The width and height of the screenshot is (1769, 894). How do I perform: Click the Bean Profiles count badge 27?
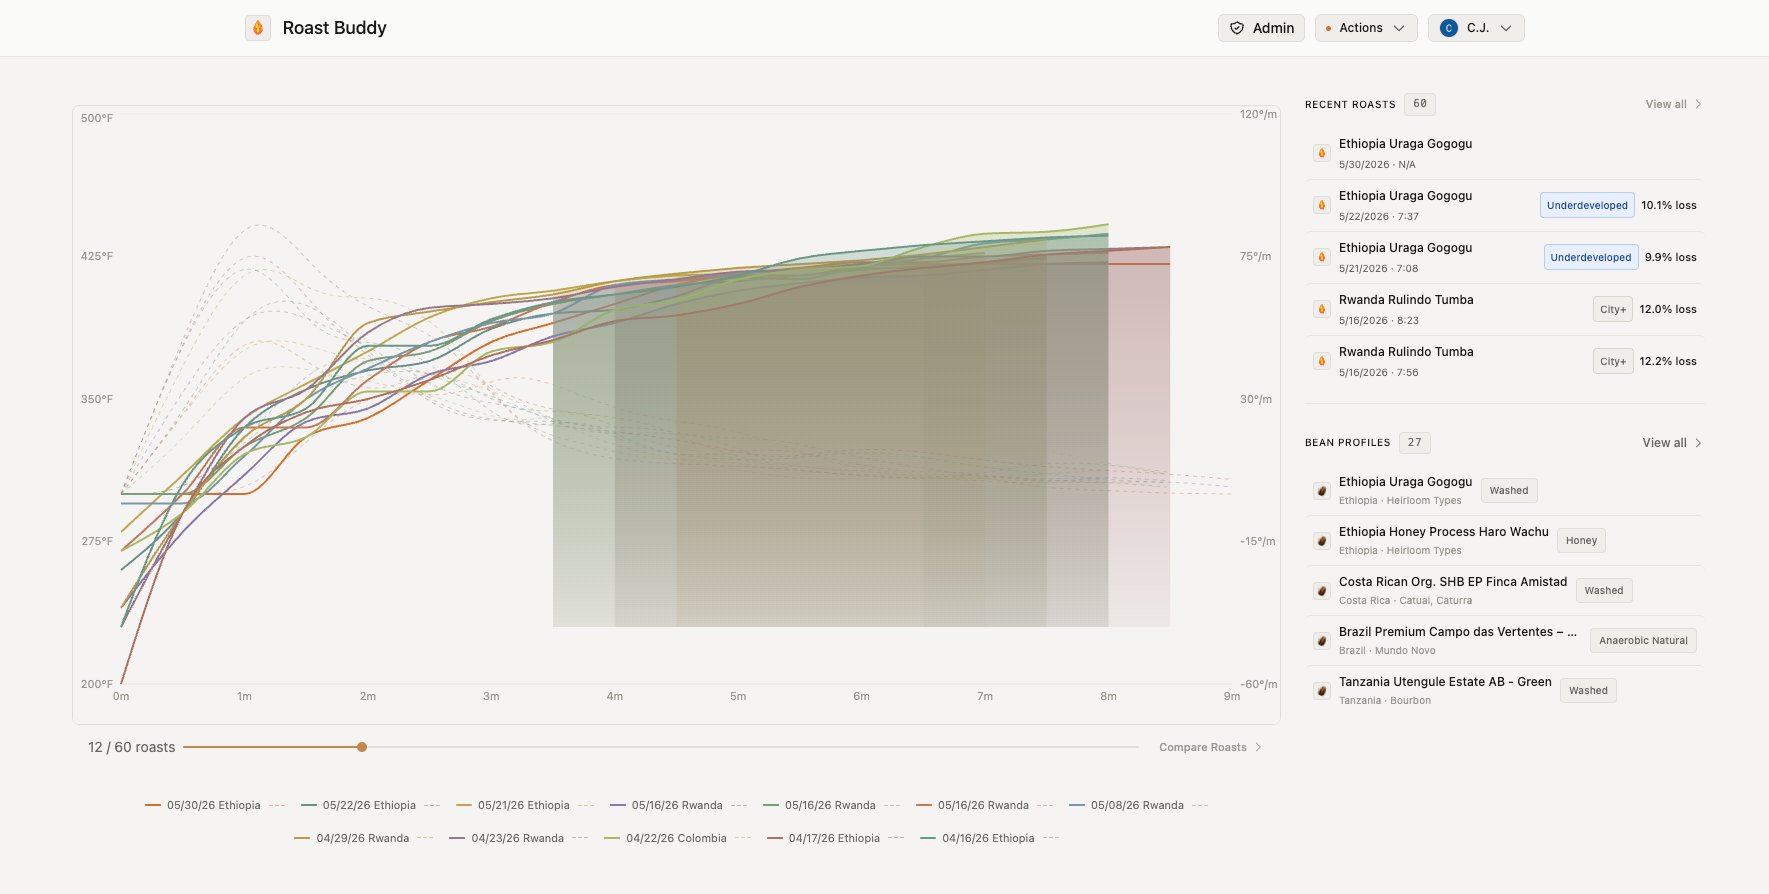click(x=1414, y=443)
